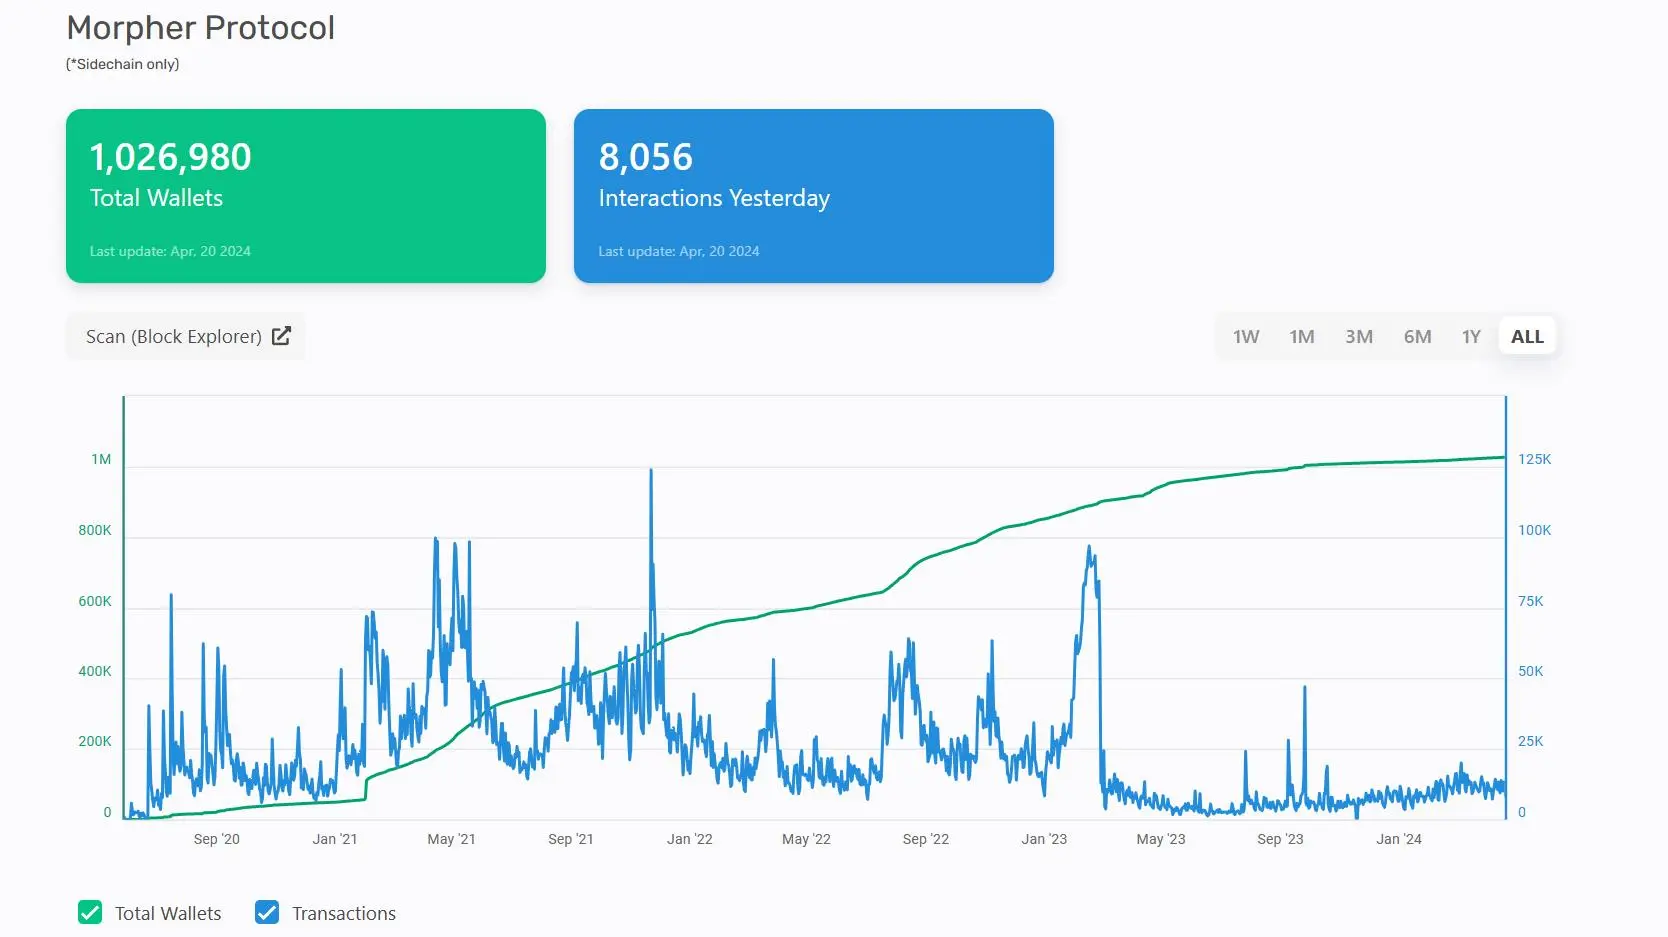Switch chart range to 1W
1668x937 pixels.
pos(1246,337)
